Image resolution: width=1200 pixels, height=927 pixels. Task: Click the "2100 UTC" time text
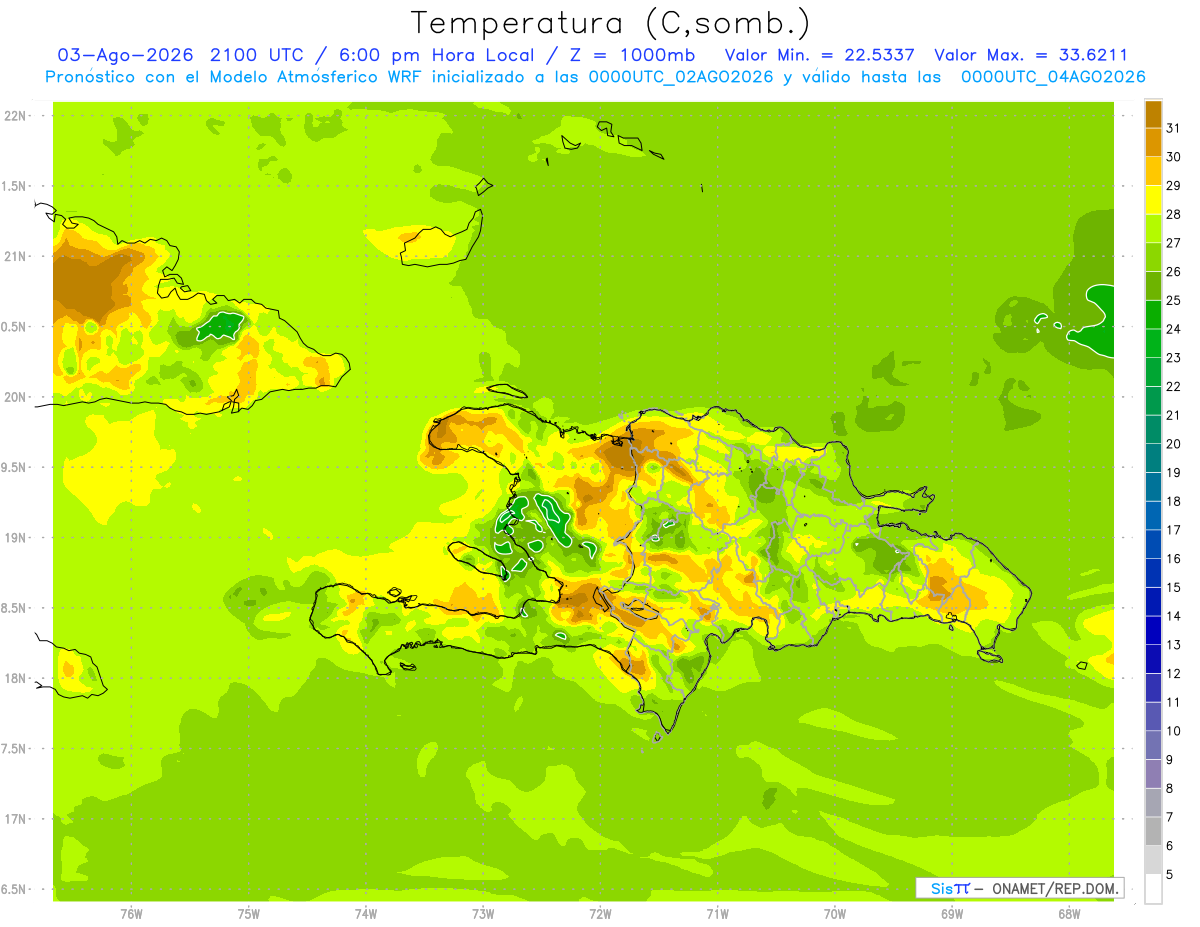click(258, 55)
